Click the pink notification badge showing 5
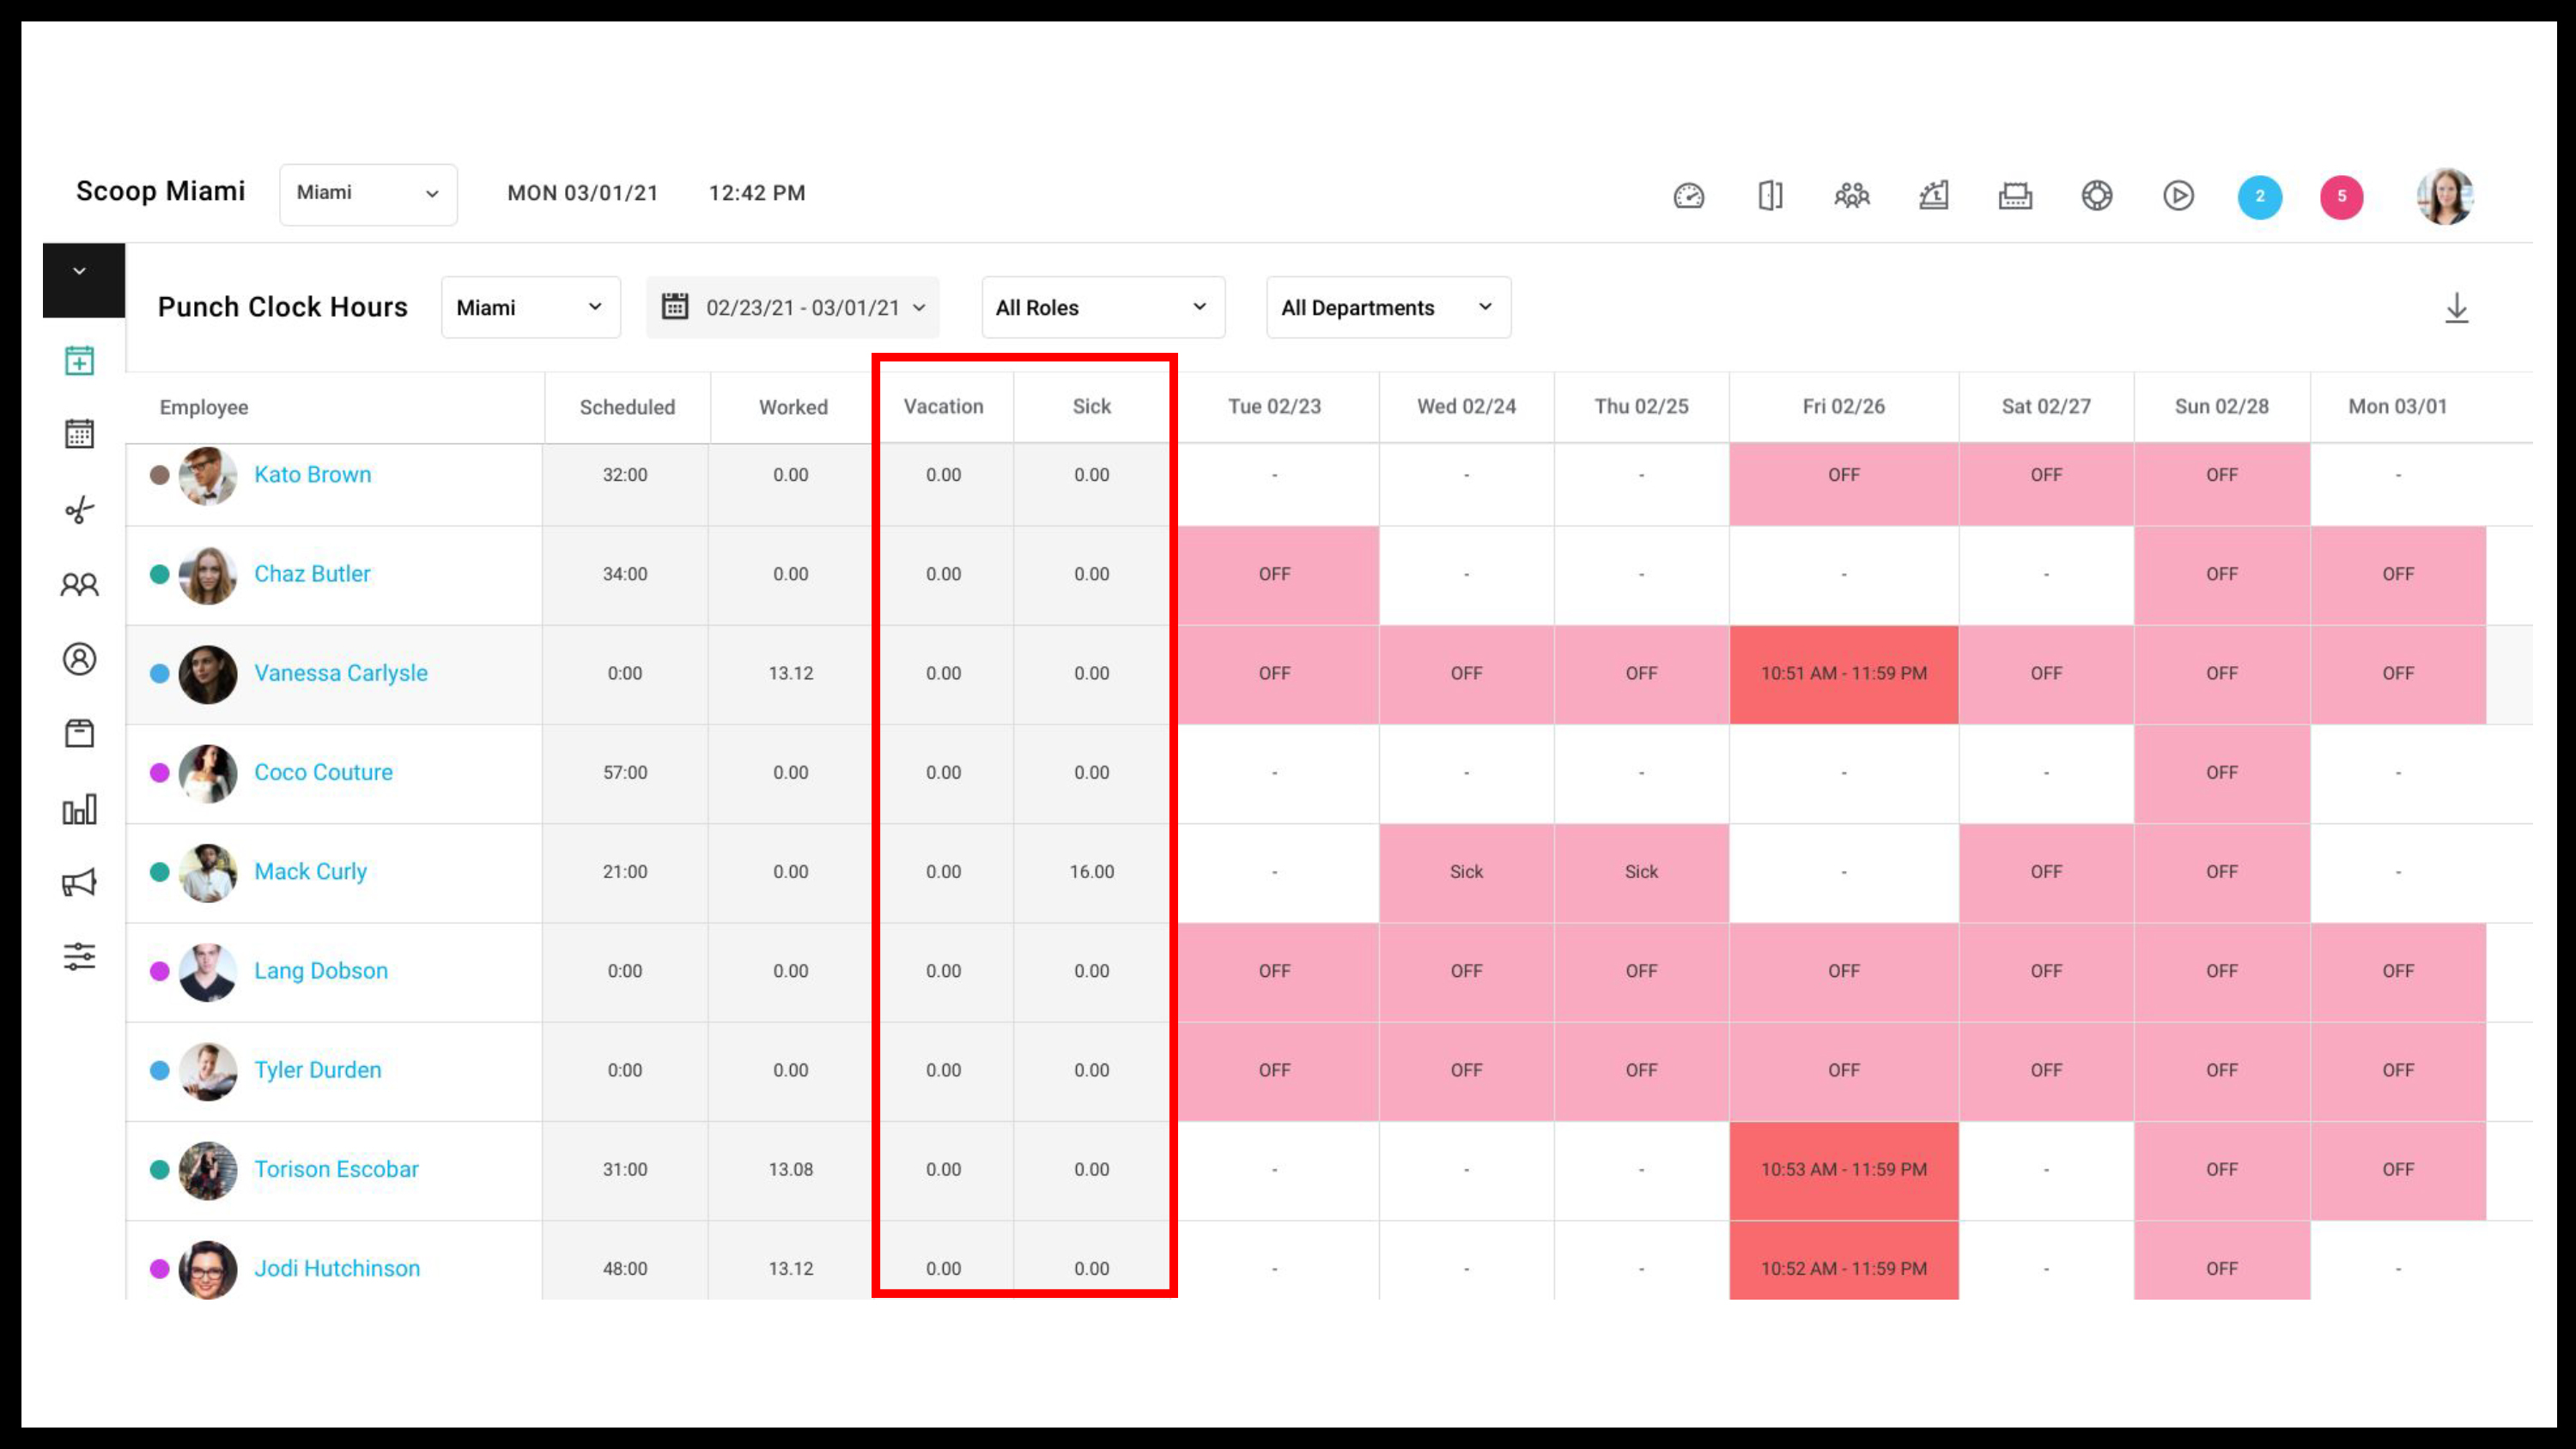 [2341, 197]
